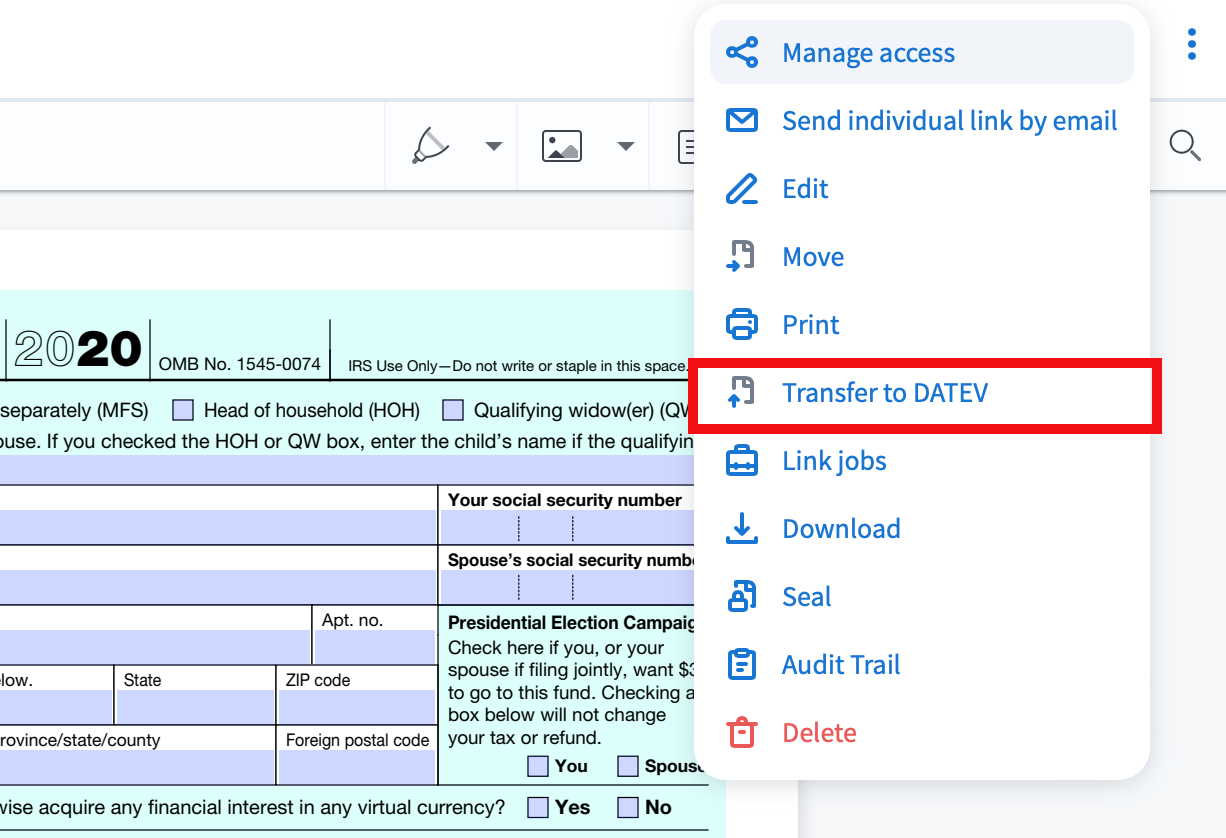Select Manage access from the menu
Image resolution: width=1226 pixels, height=838 pixels.
pos(868,53)
